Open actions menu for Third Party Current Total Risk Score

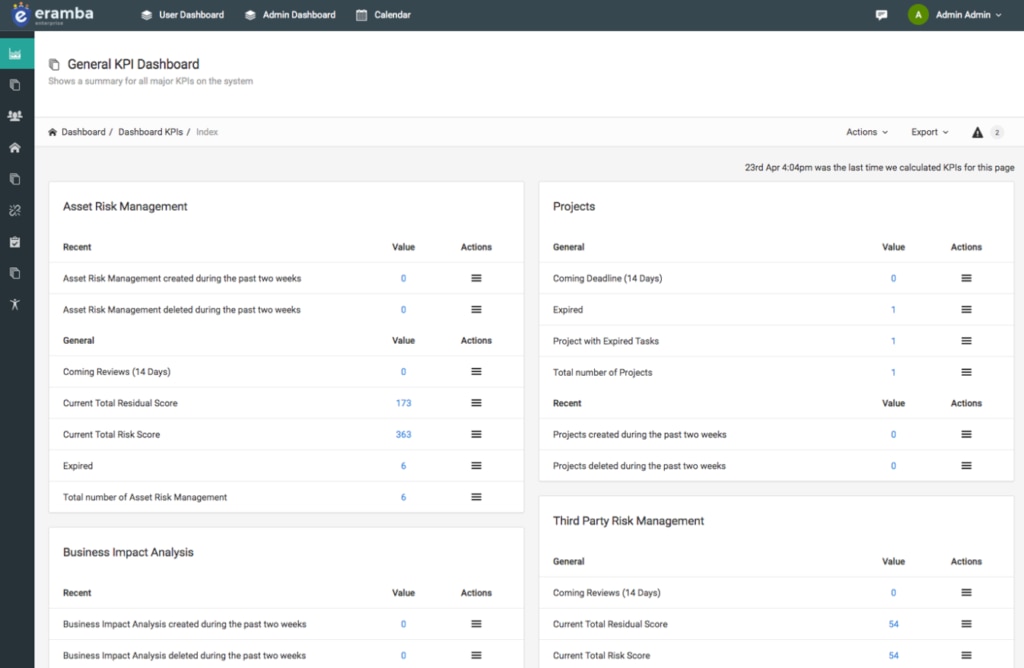(x=966, y=655)
